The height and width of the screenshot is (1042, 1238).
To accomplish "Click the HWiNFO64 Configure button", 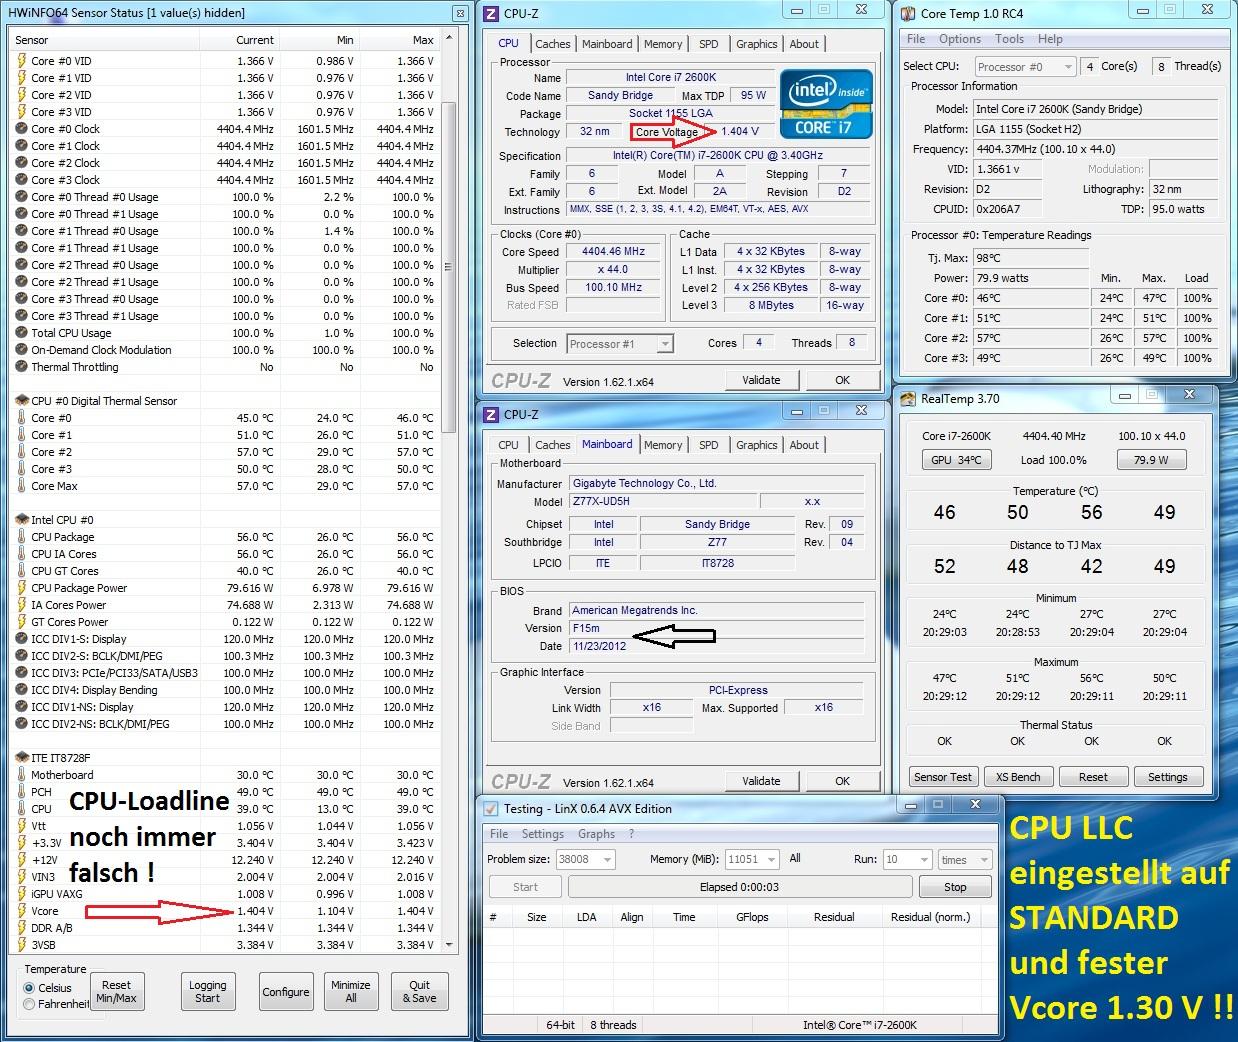I will coord(286,992).
